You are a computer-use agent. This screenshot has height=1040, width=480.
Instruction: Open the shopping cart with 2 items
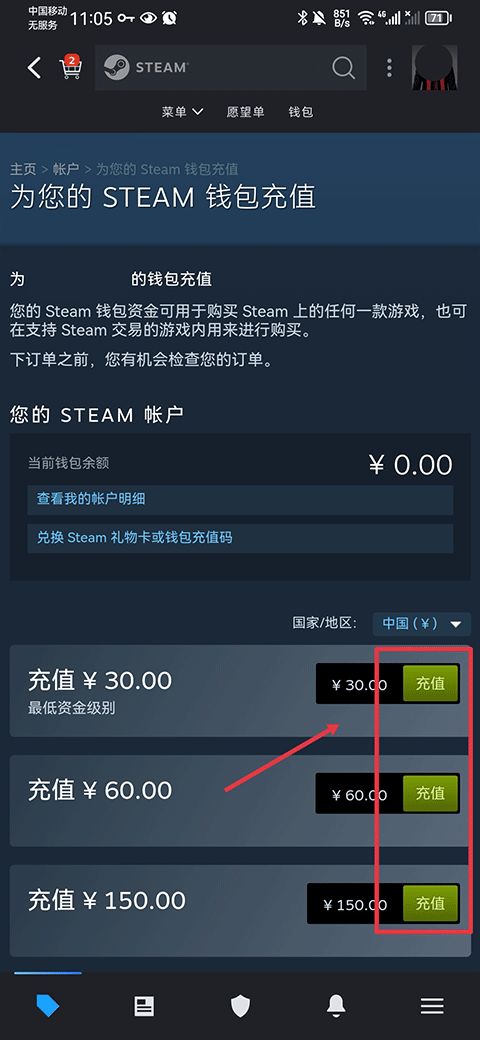click(70, 67)
